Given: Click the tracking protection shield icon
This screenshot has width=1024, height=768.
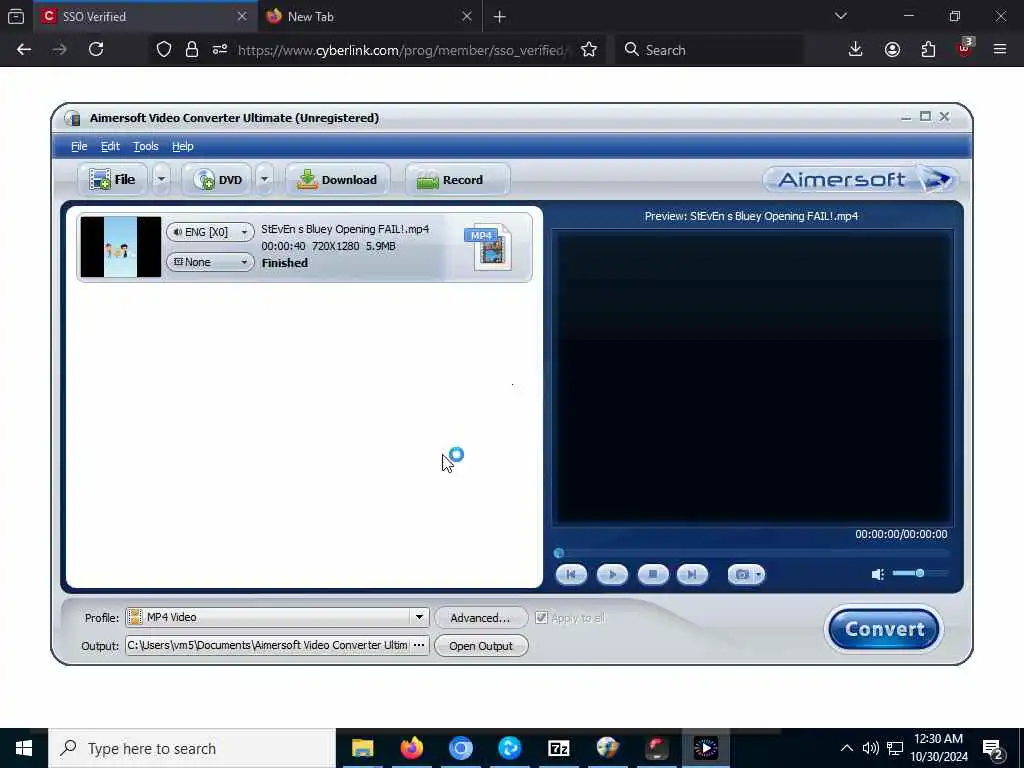Looking at the screenshot, I should point(164,50).
